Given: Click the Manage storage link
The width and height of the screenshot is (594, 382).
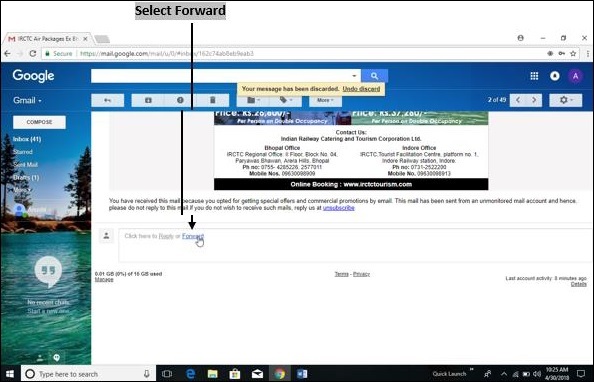Looking at the screenshot, I should click(104, 280).
